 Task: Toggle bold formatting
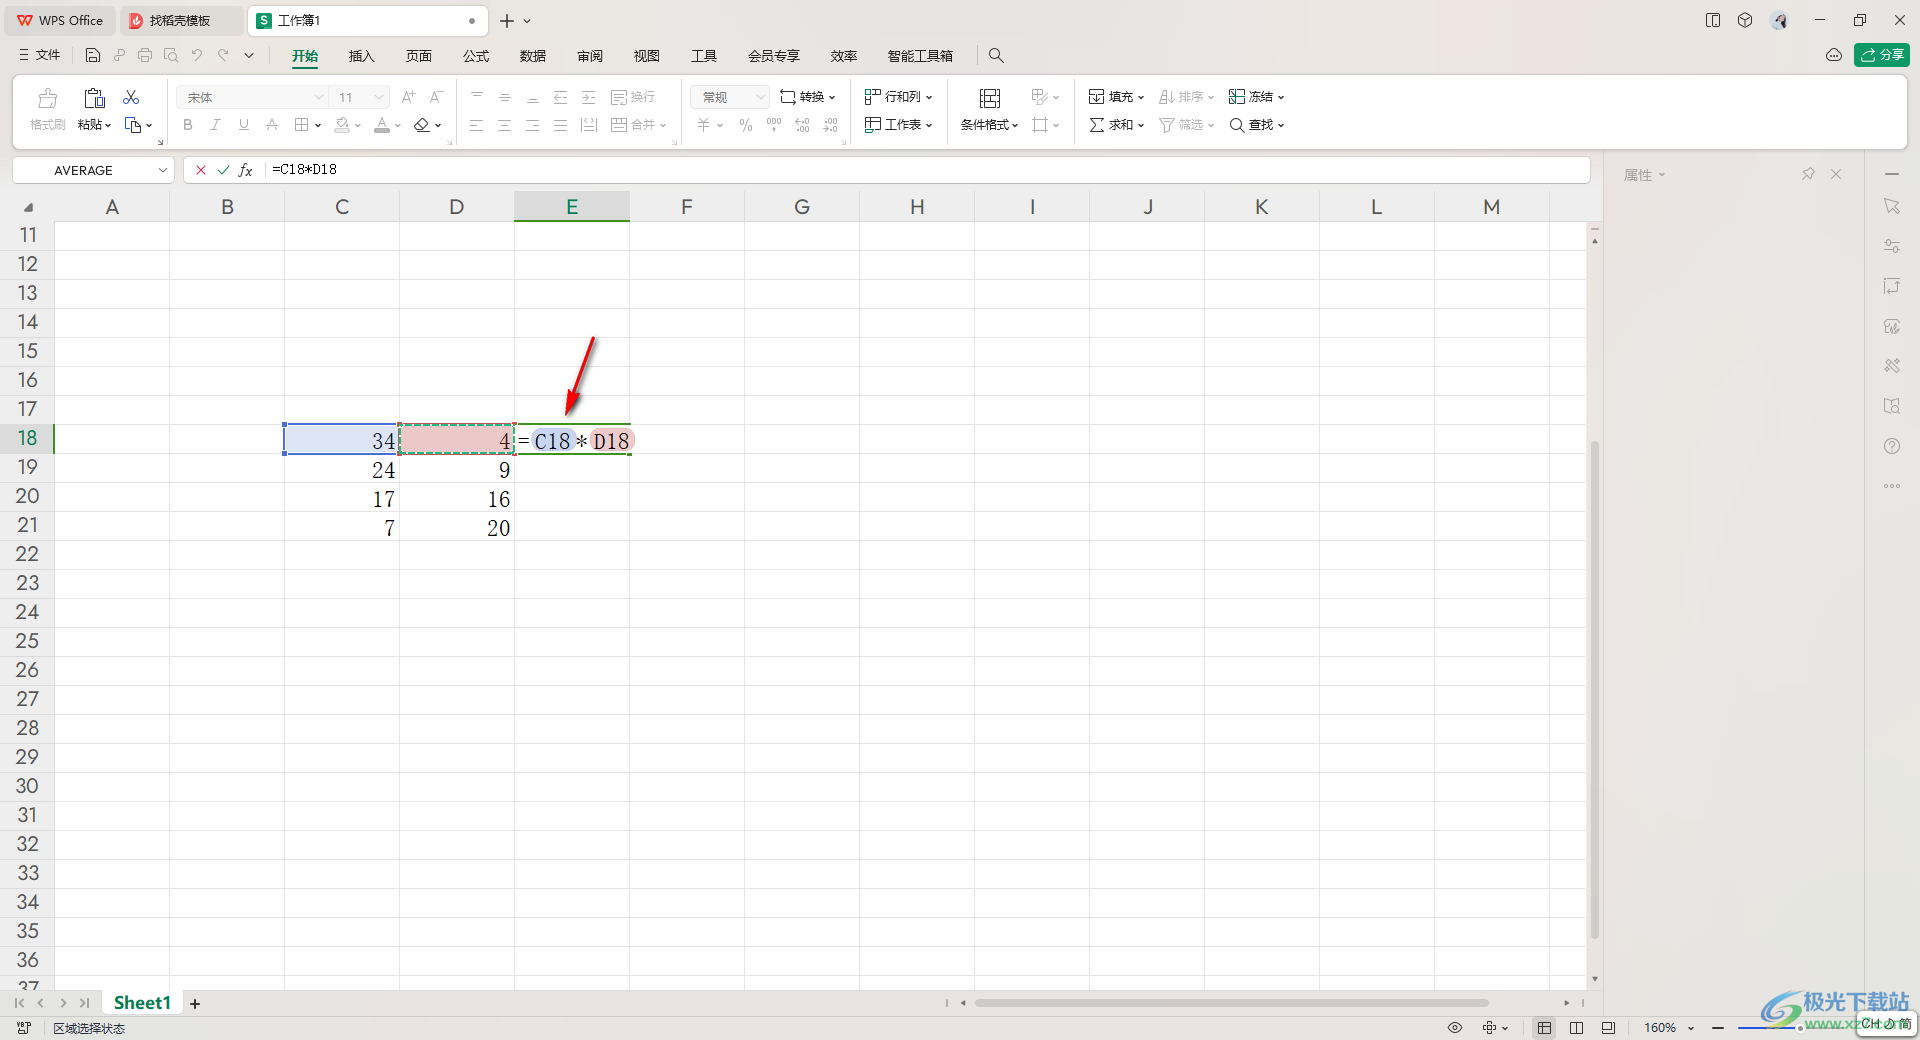(188, 125)
